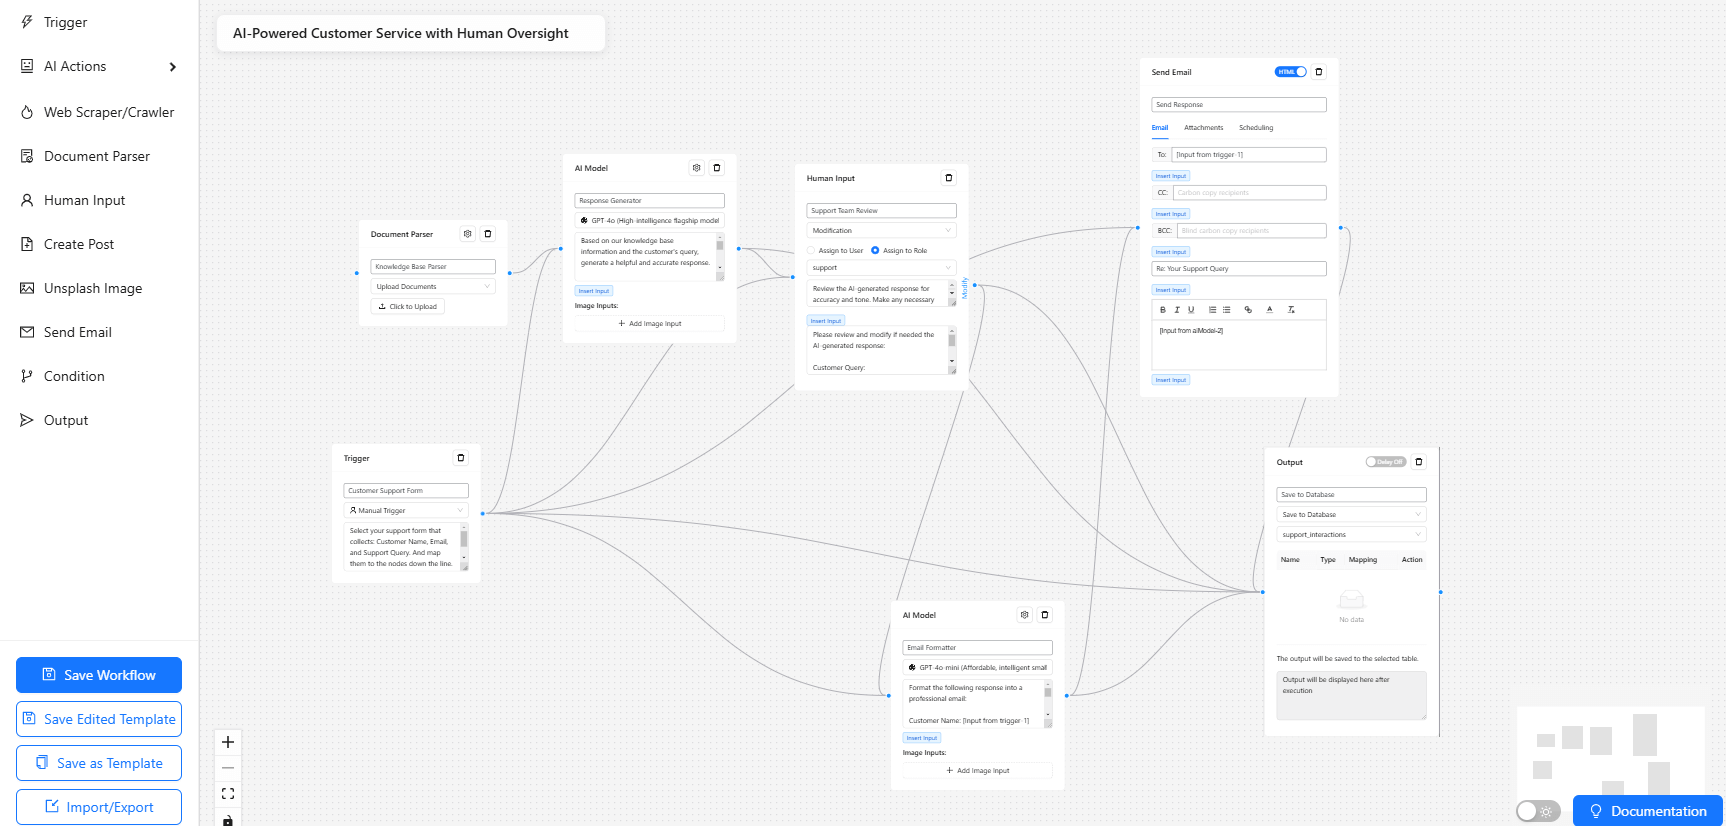Screen dimensions: 1726x826
Task: Click the fit view canvas control
Action: coord(228,794)
